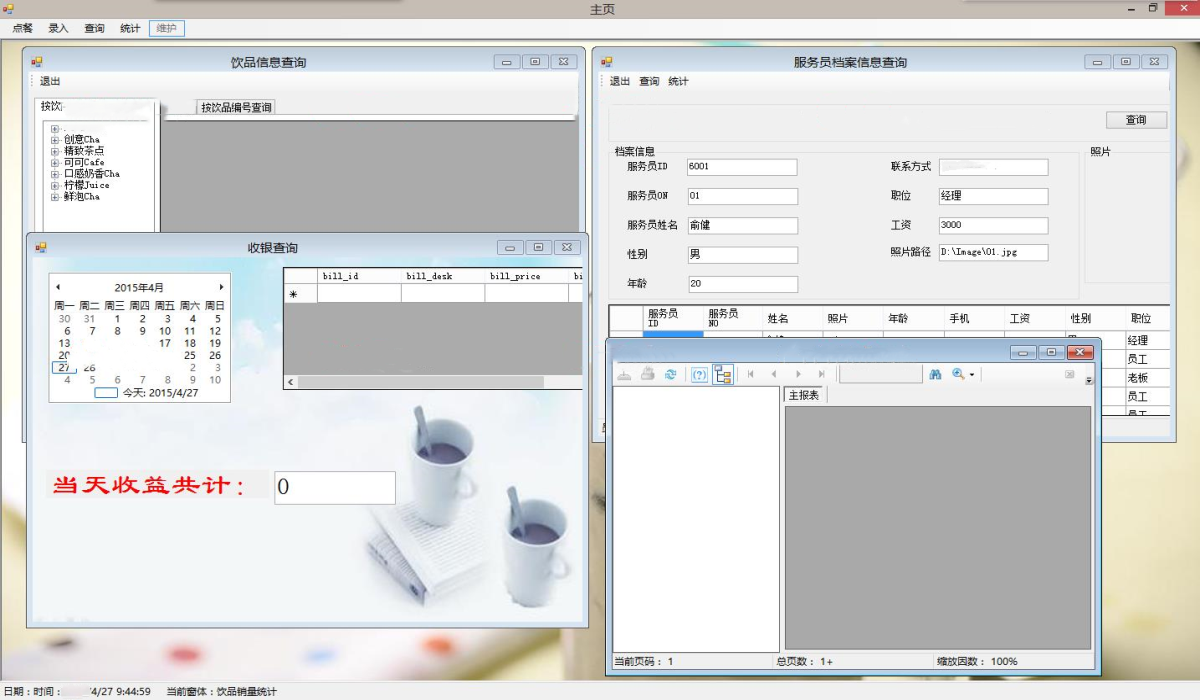The image size is (1200, 700).
Task: Switch to the 按饮品编号查询 tab
Action: [236, 107]
